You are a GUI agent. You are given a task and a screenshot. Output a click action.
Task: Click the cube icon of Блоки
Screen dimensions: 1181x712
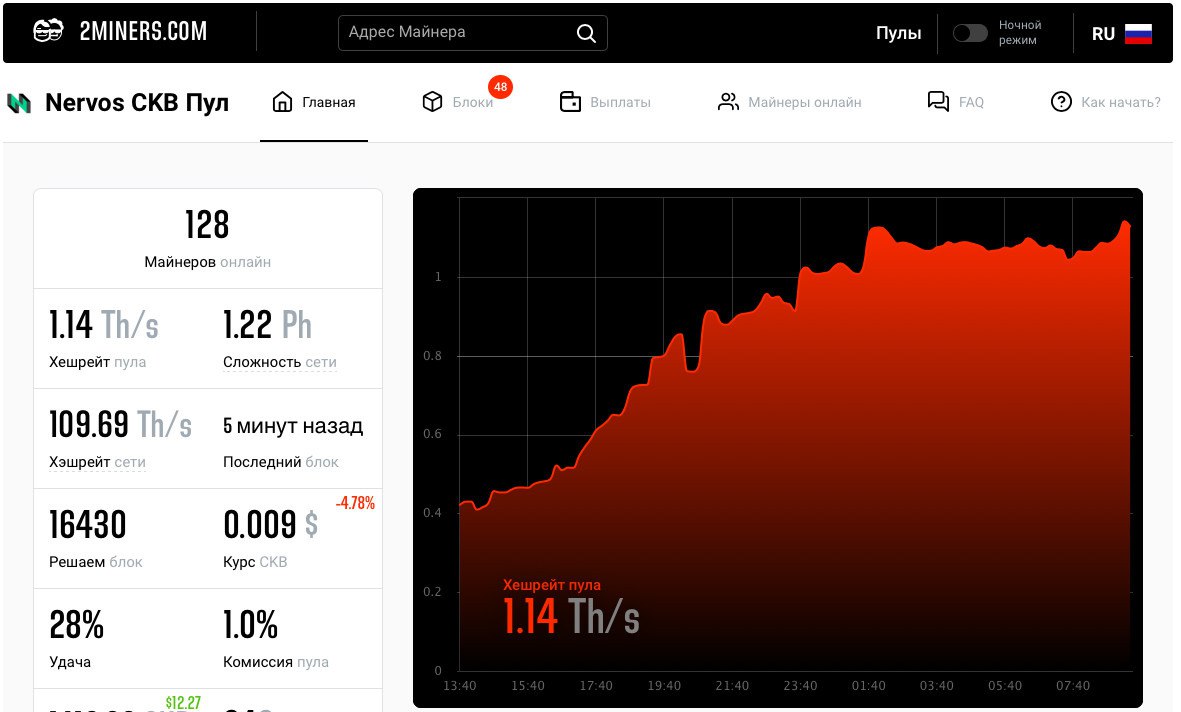tap(432, 102)
